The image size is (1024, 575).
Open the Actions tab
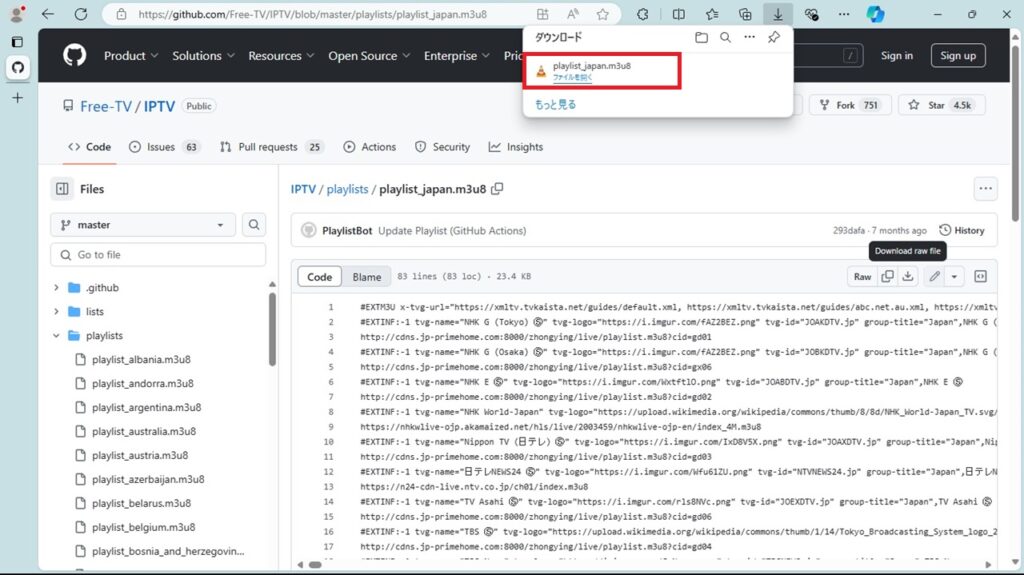370,147
